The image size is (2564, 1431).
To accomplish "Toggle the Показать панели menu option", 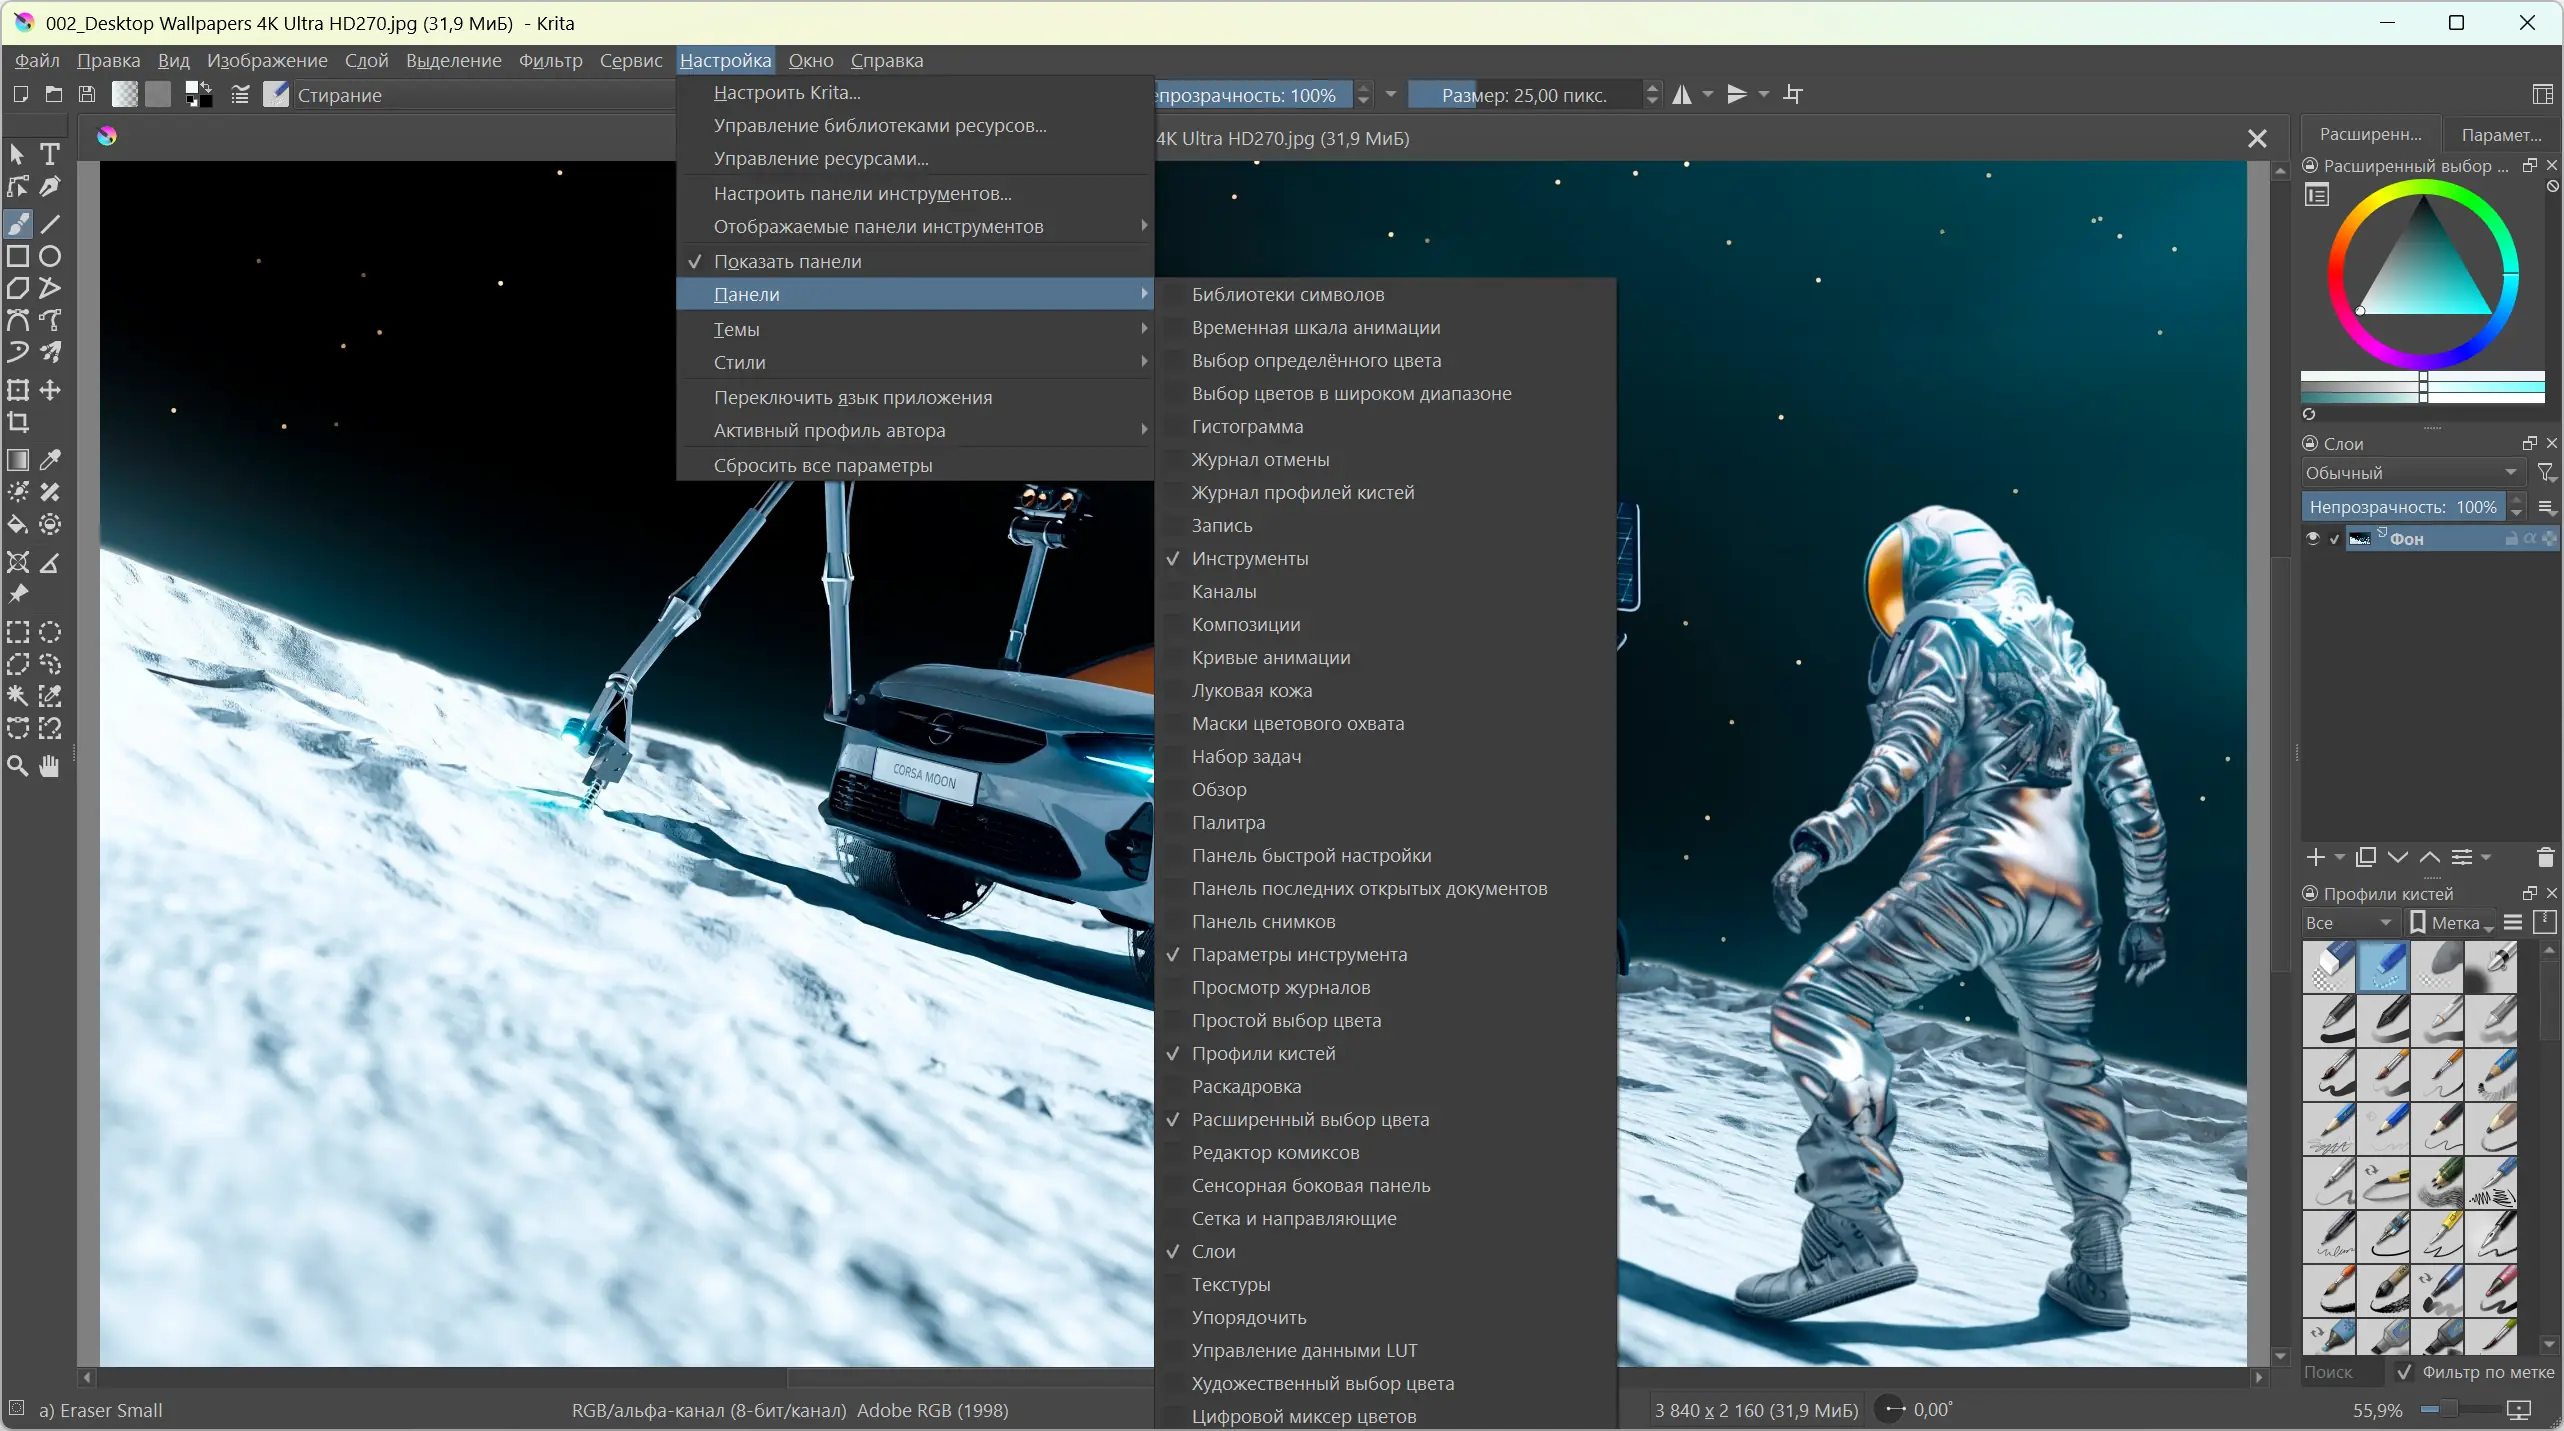I will point(788,261).
